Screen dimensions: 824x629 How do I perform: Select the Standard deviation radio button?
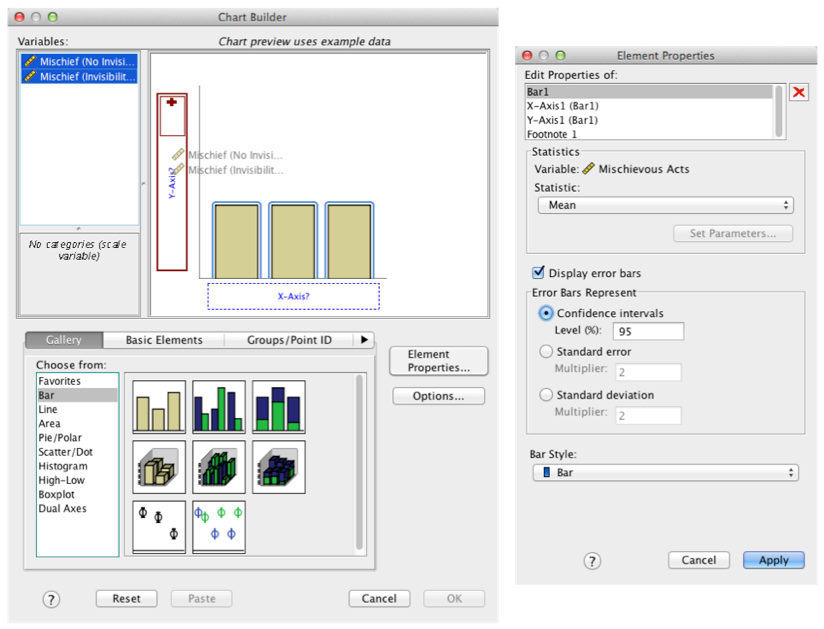point(546,395)
